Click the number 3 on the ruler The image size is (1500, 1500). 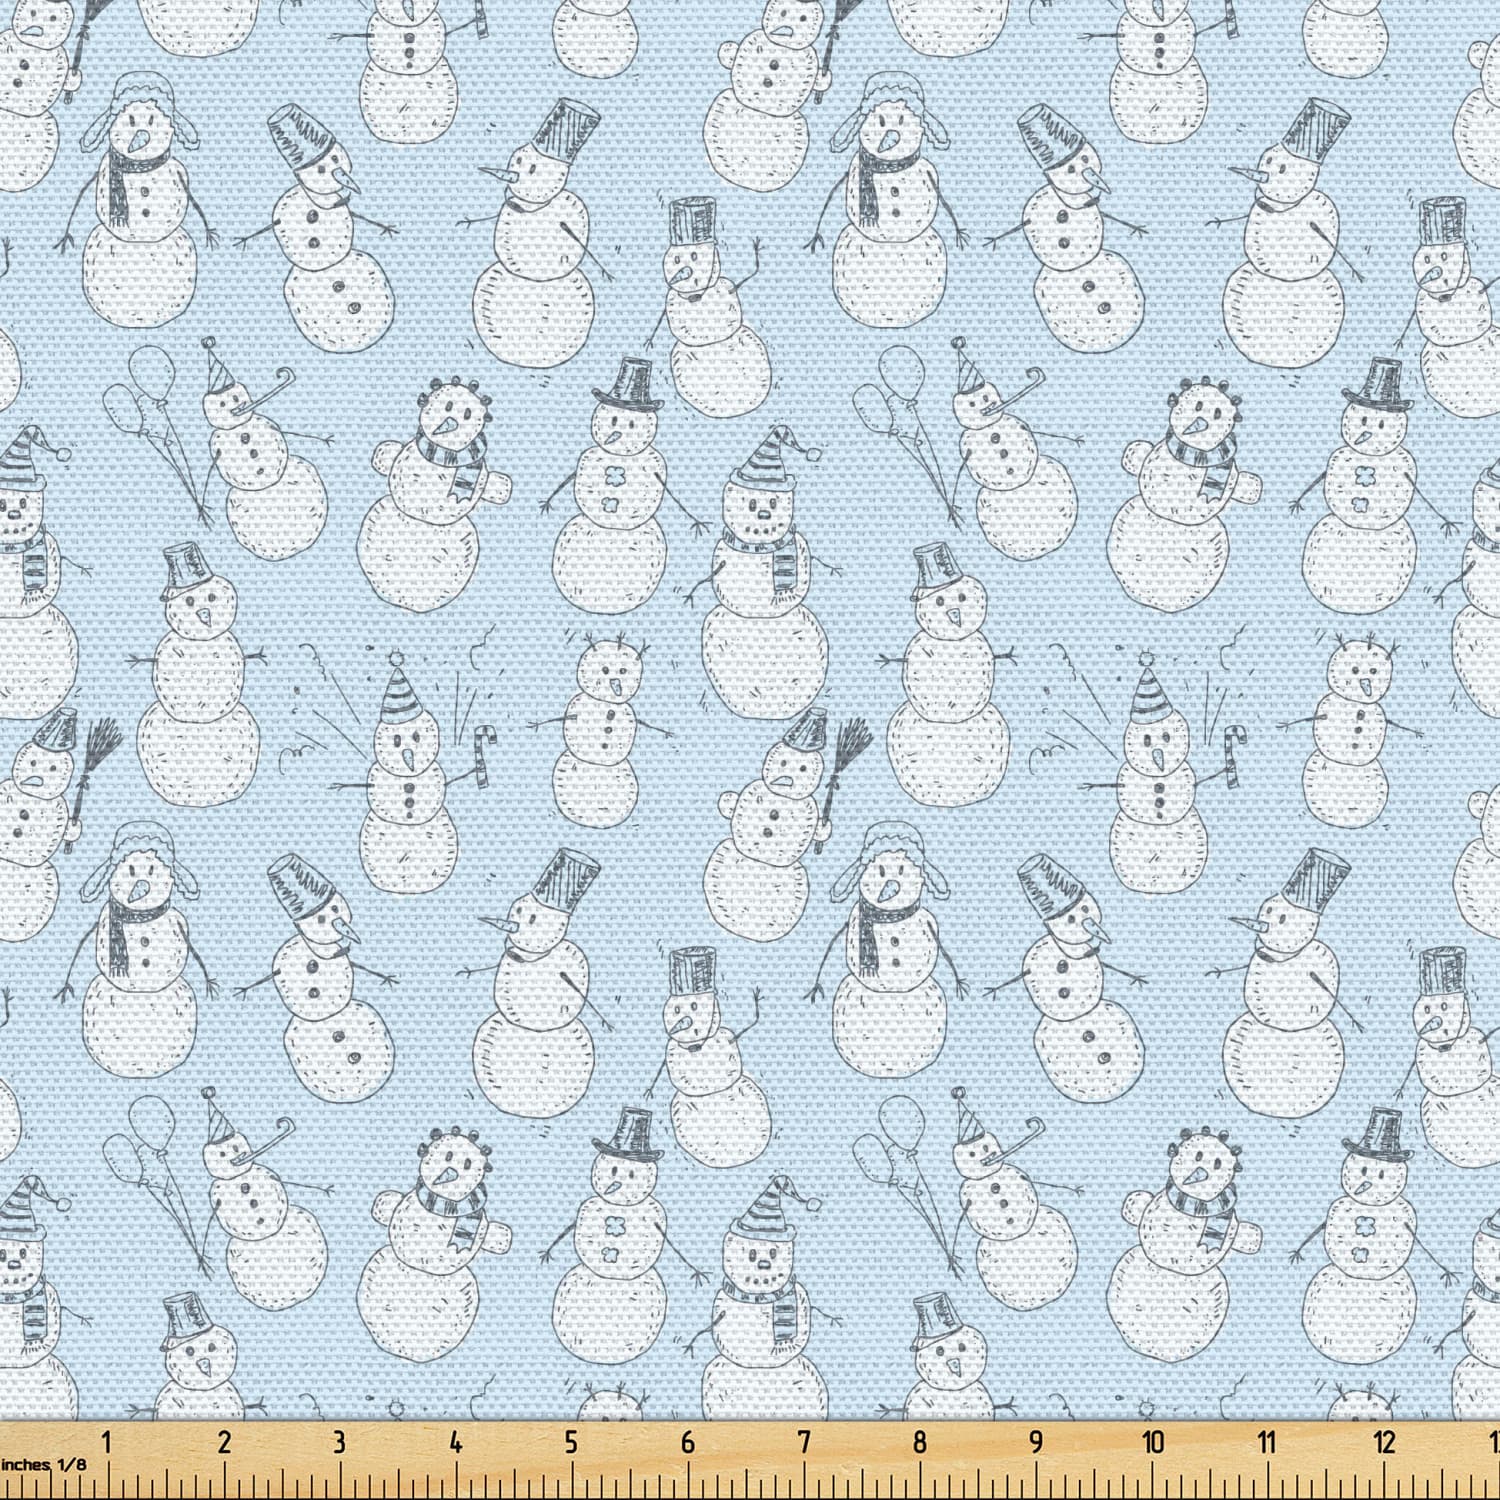click(x=340, y=1442)
